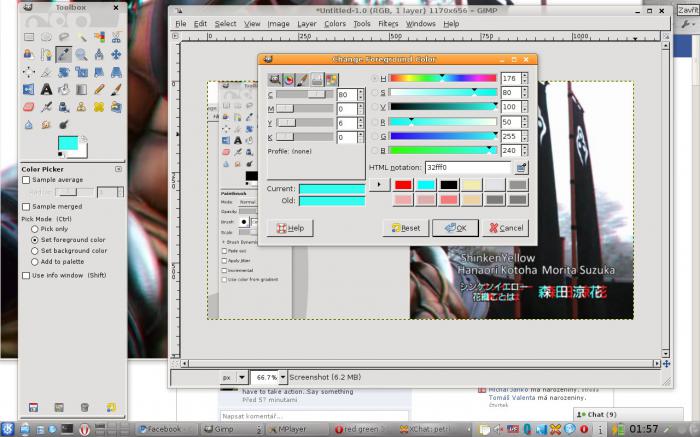
Task: Select the Blend gradient tool
Action: pos(81,89)
